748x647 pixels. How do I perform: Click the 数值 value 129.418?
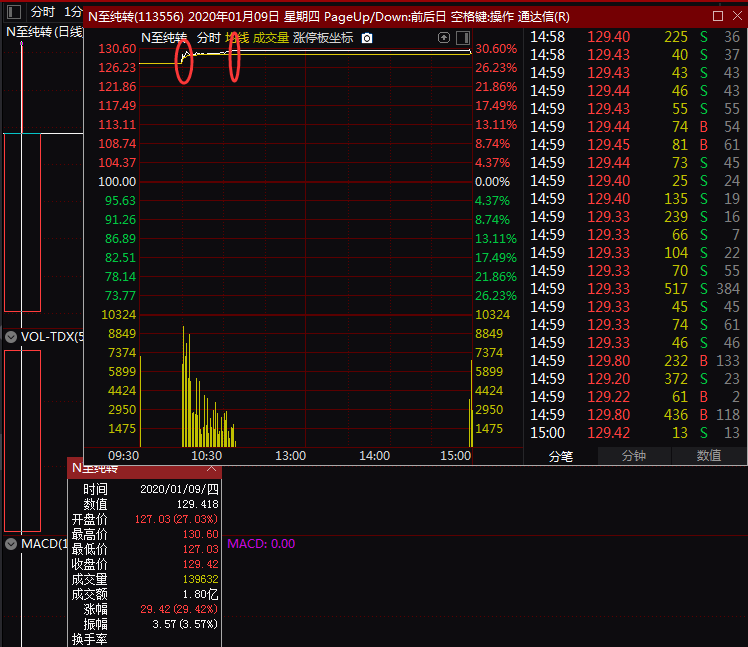tap(197, 504)
